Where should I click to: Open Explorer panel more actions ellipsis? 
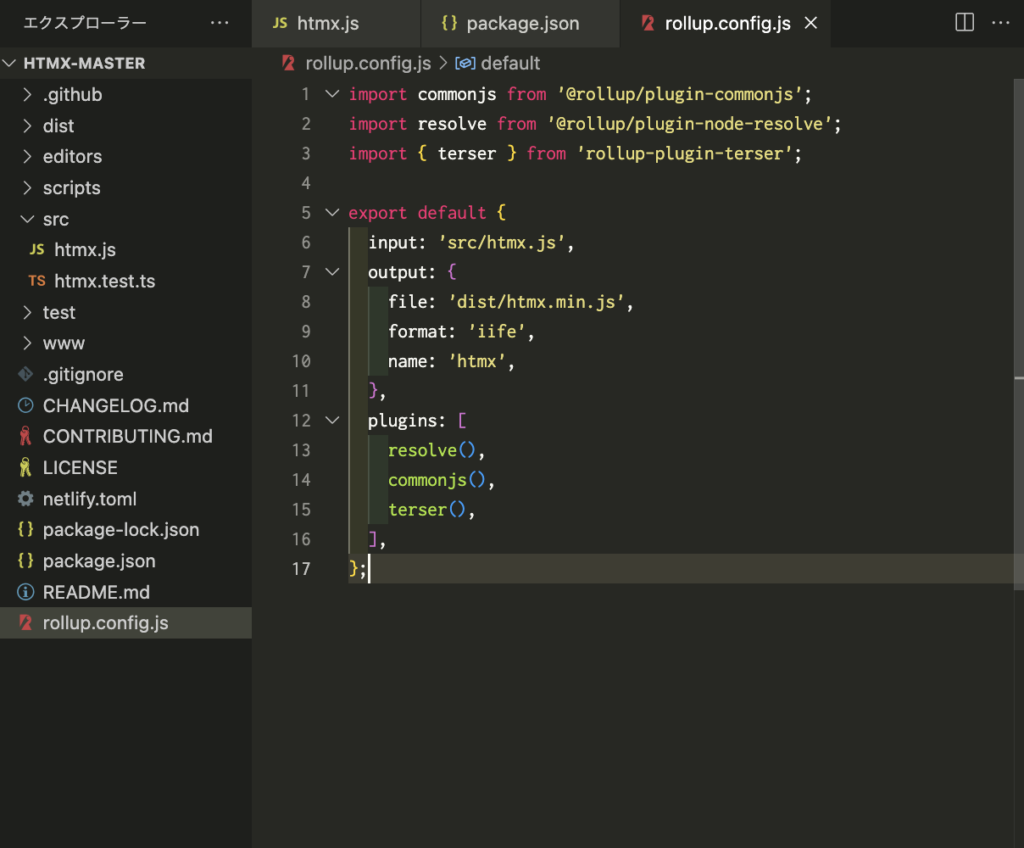coord(219,22)
